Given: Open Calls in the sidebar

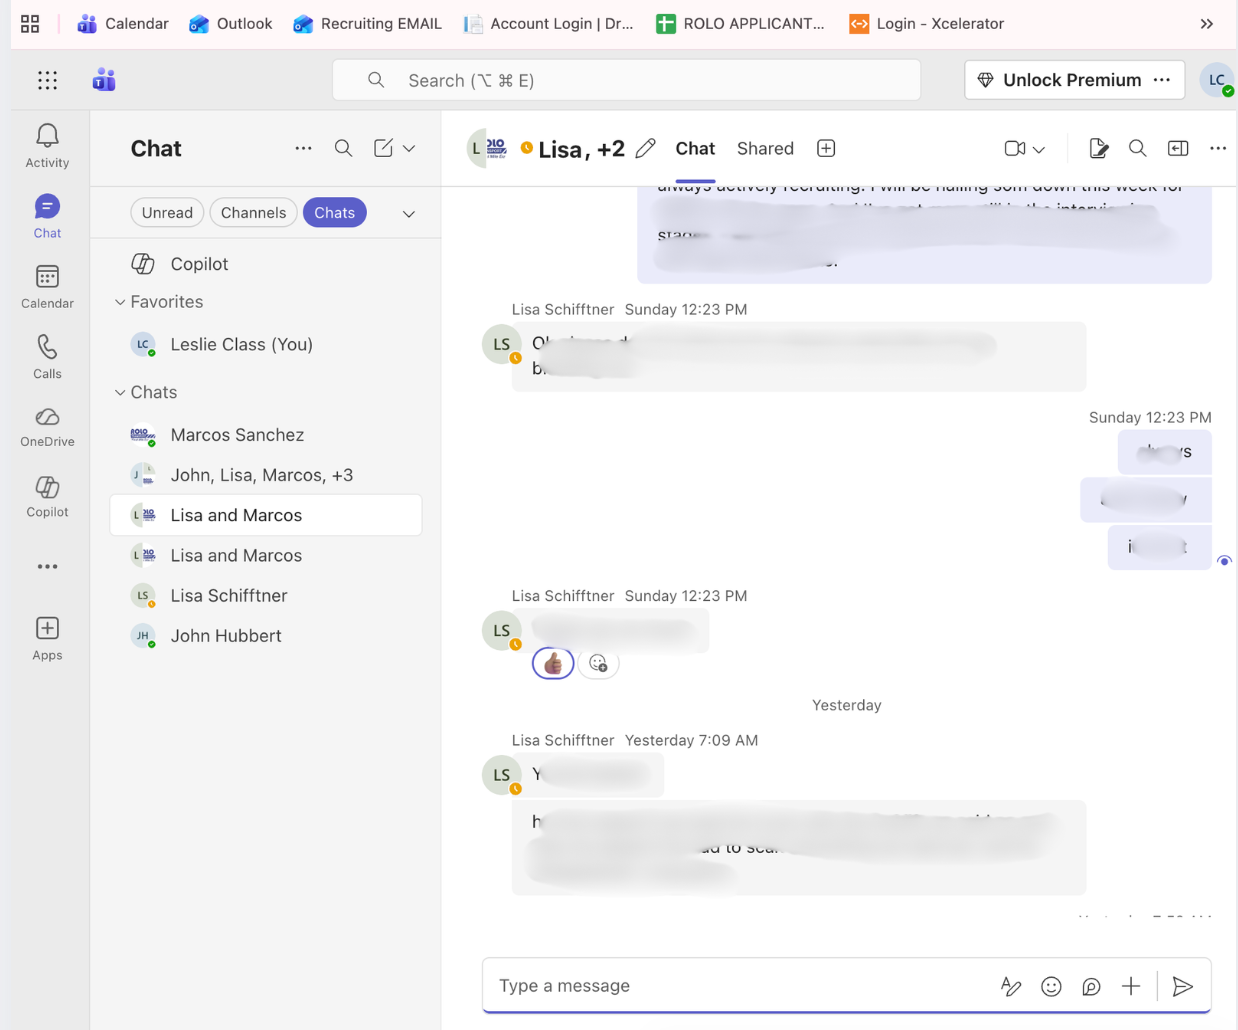Looking at the screenshot, I should (47, 357).
